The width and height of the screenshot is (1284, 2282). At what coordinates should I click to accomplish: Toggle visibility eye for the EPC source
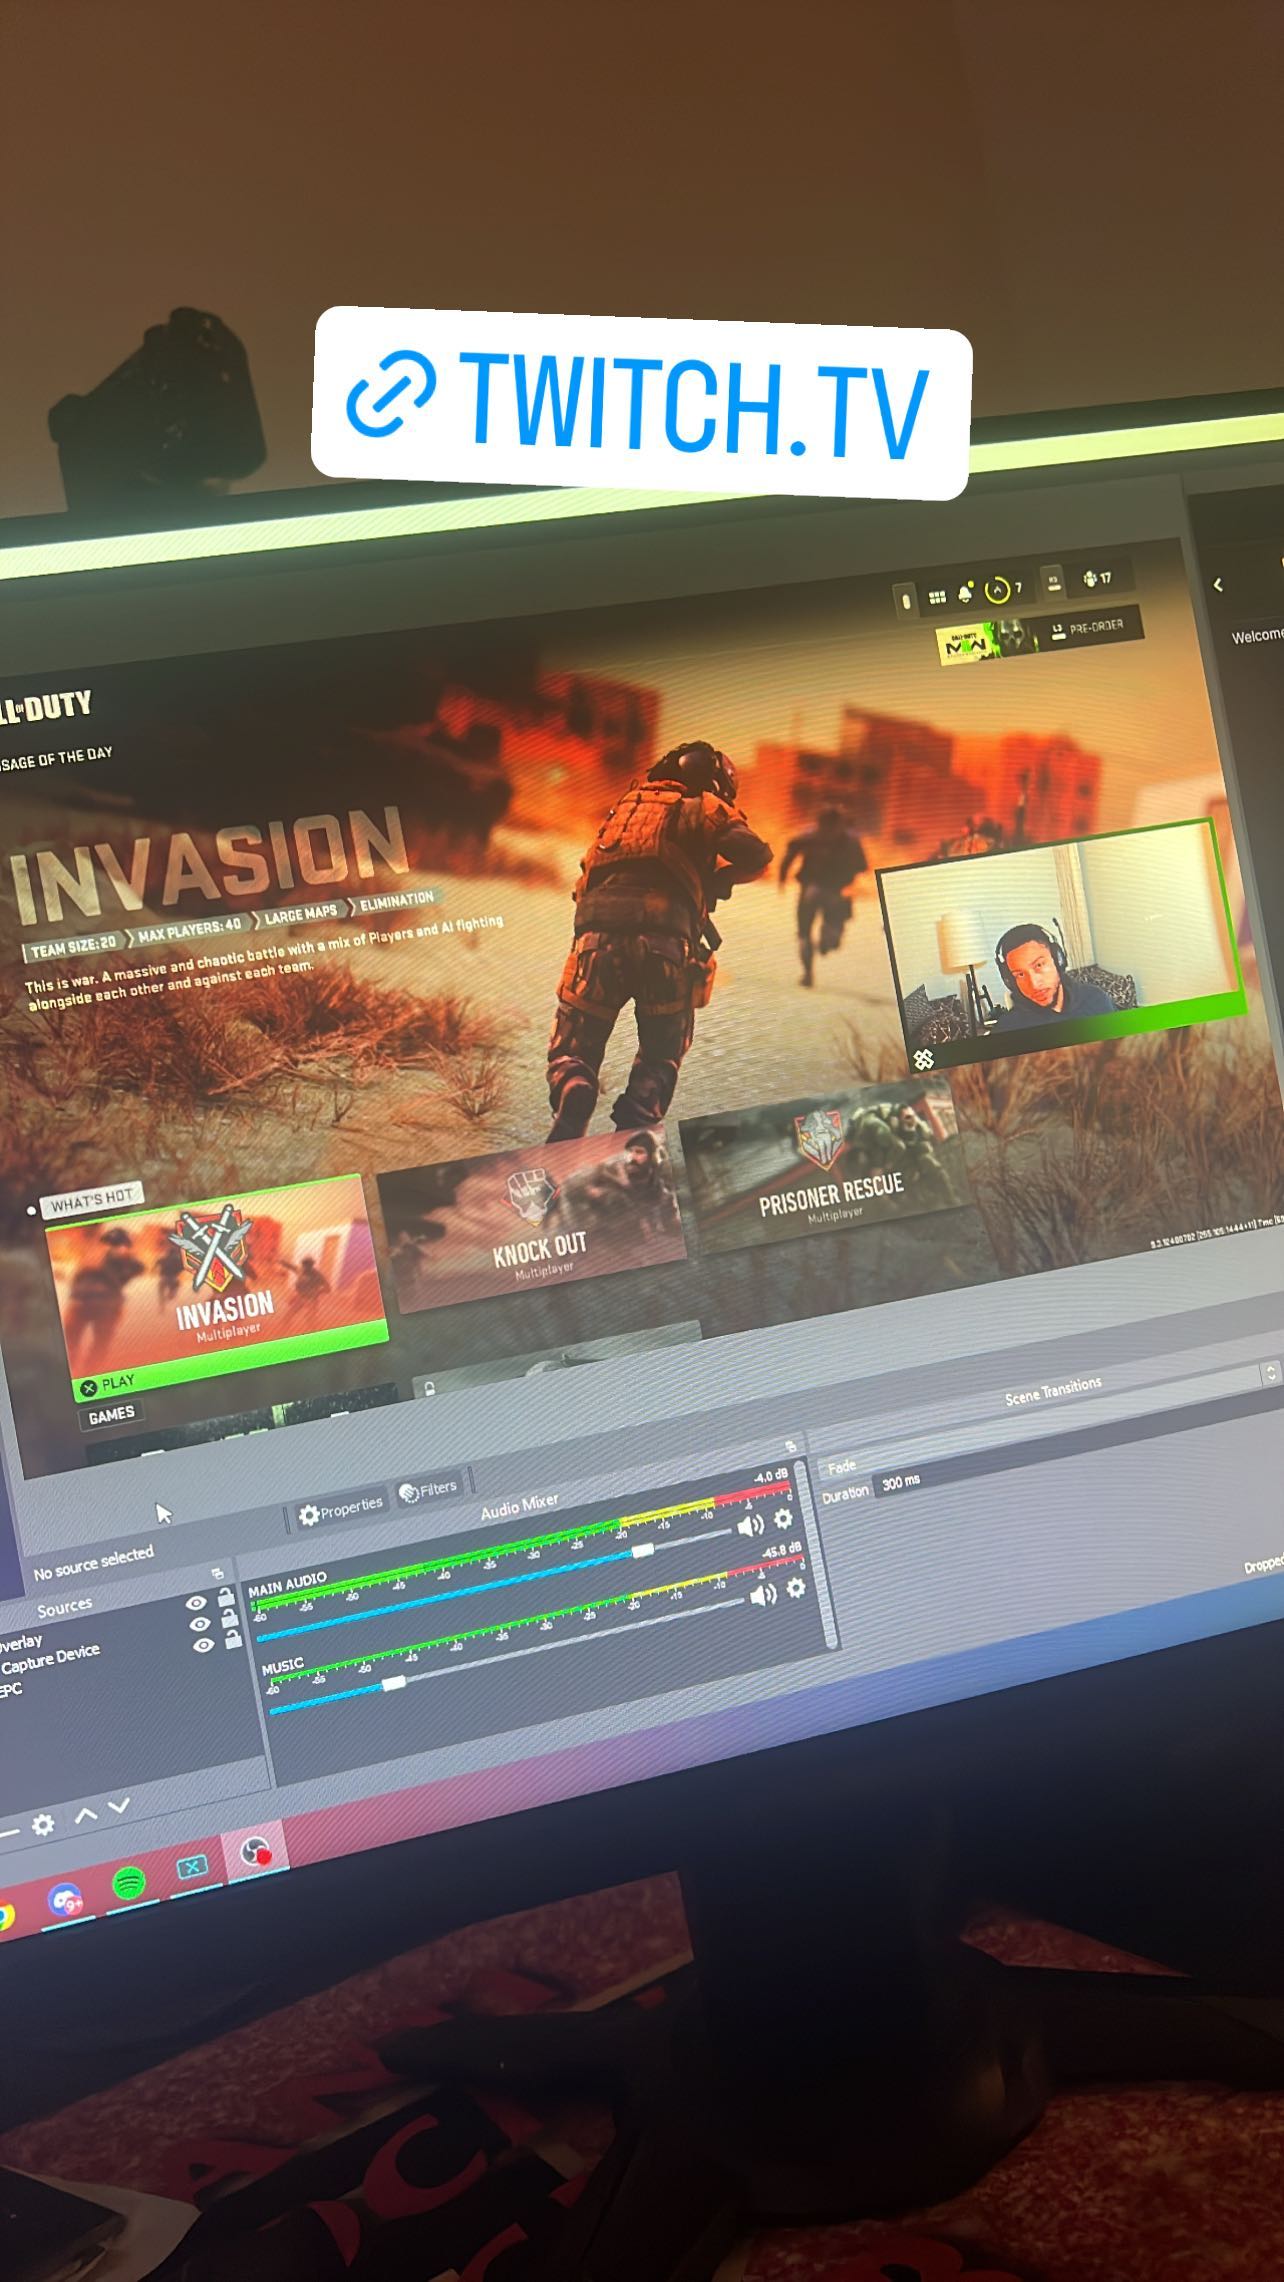[203, 1645]
